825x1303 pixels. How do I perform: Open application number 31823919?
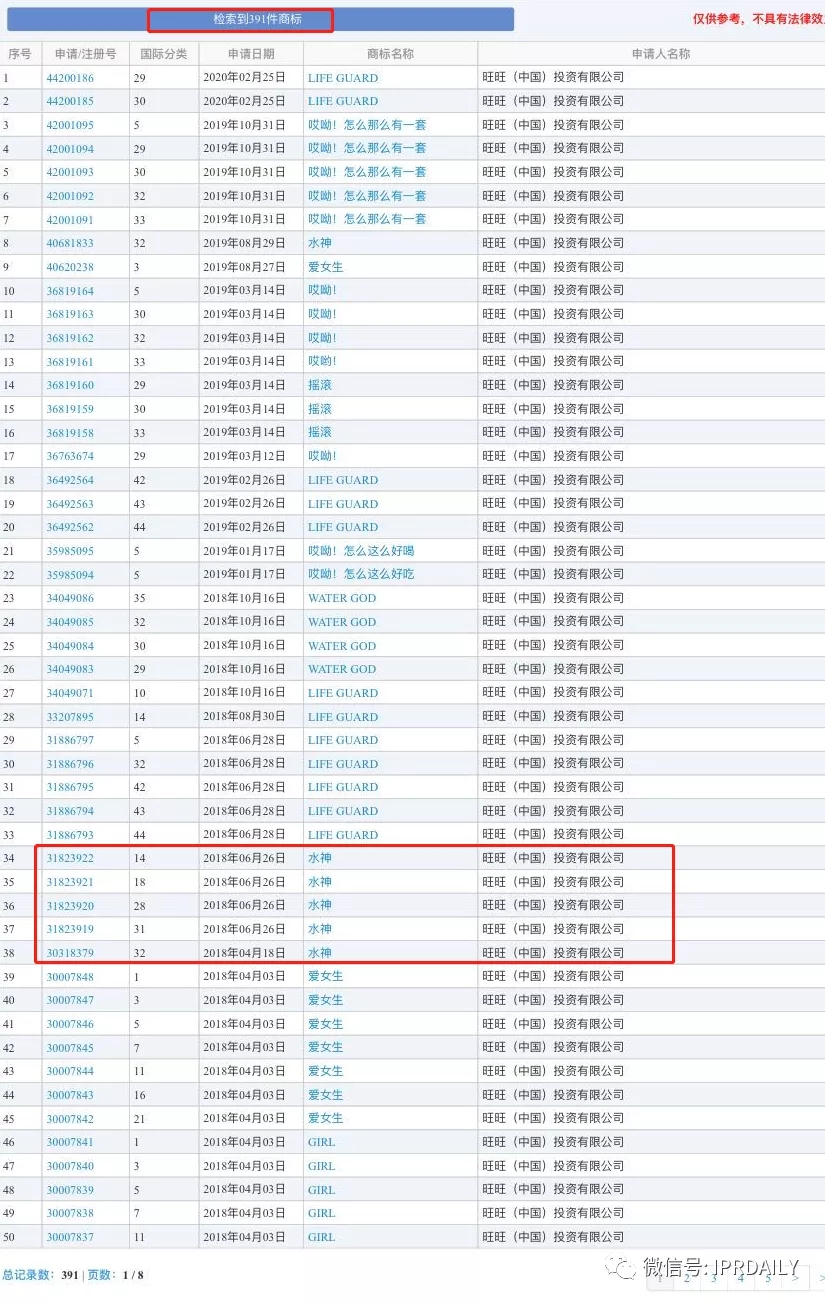click(70, 929)
